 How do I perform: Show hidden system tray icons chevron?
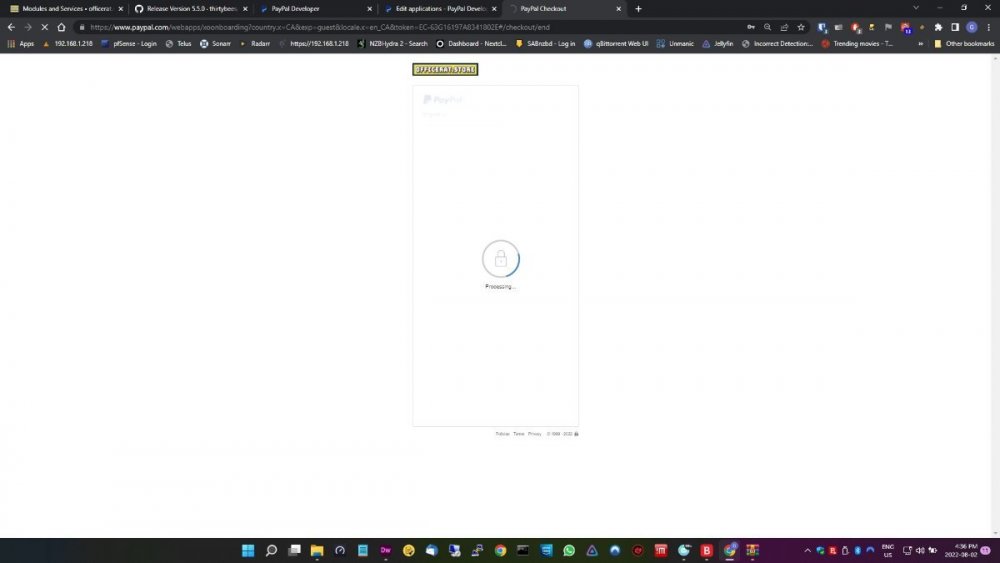(x=808, y=550)
